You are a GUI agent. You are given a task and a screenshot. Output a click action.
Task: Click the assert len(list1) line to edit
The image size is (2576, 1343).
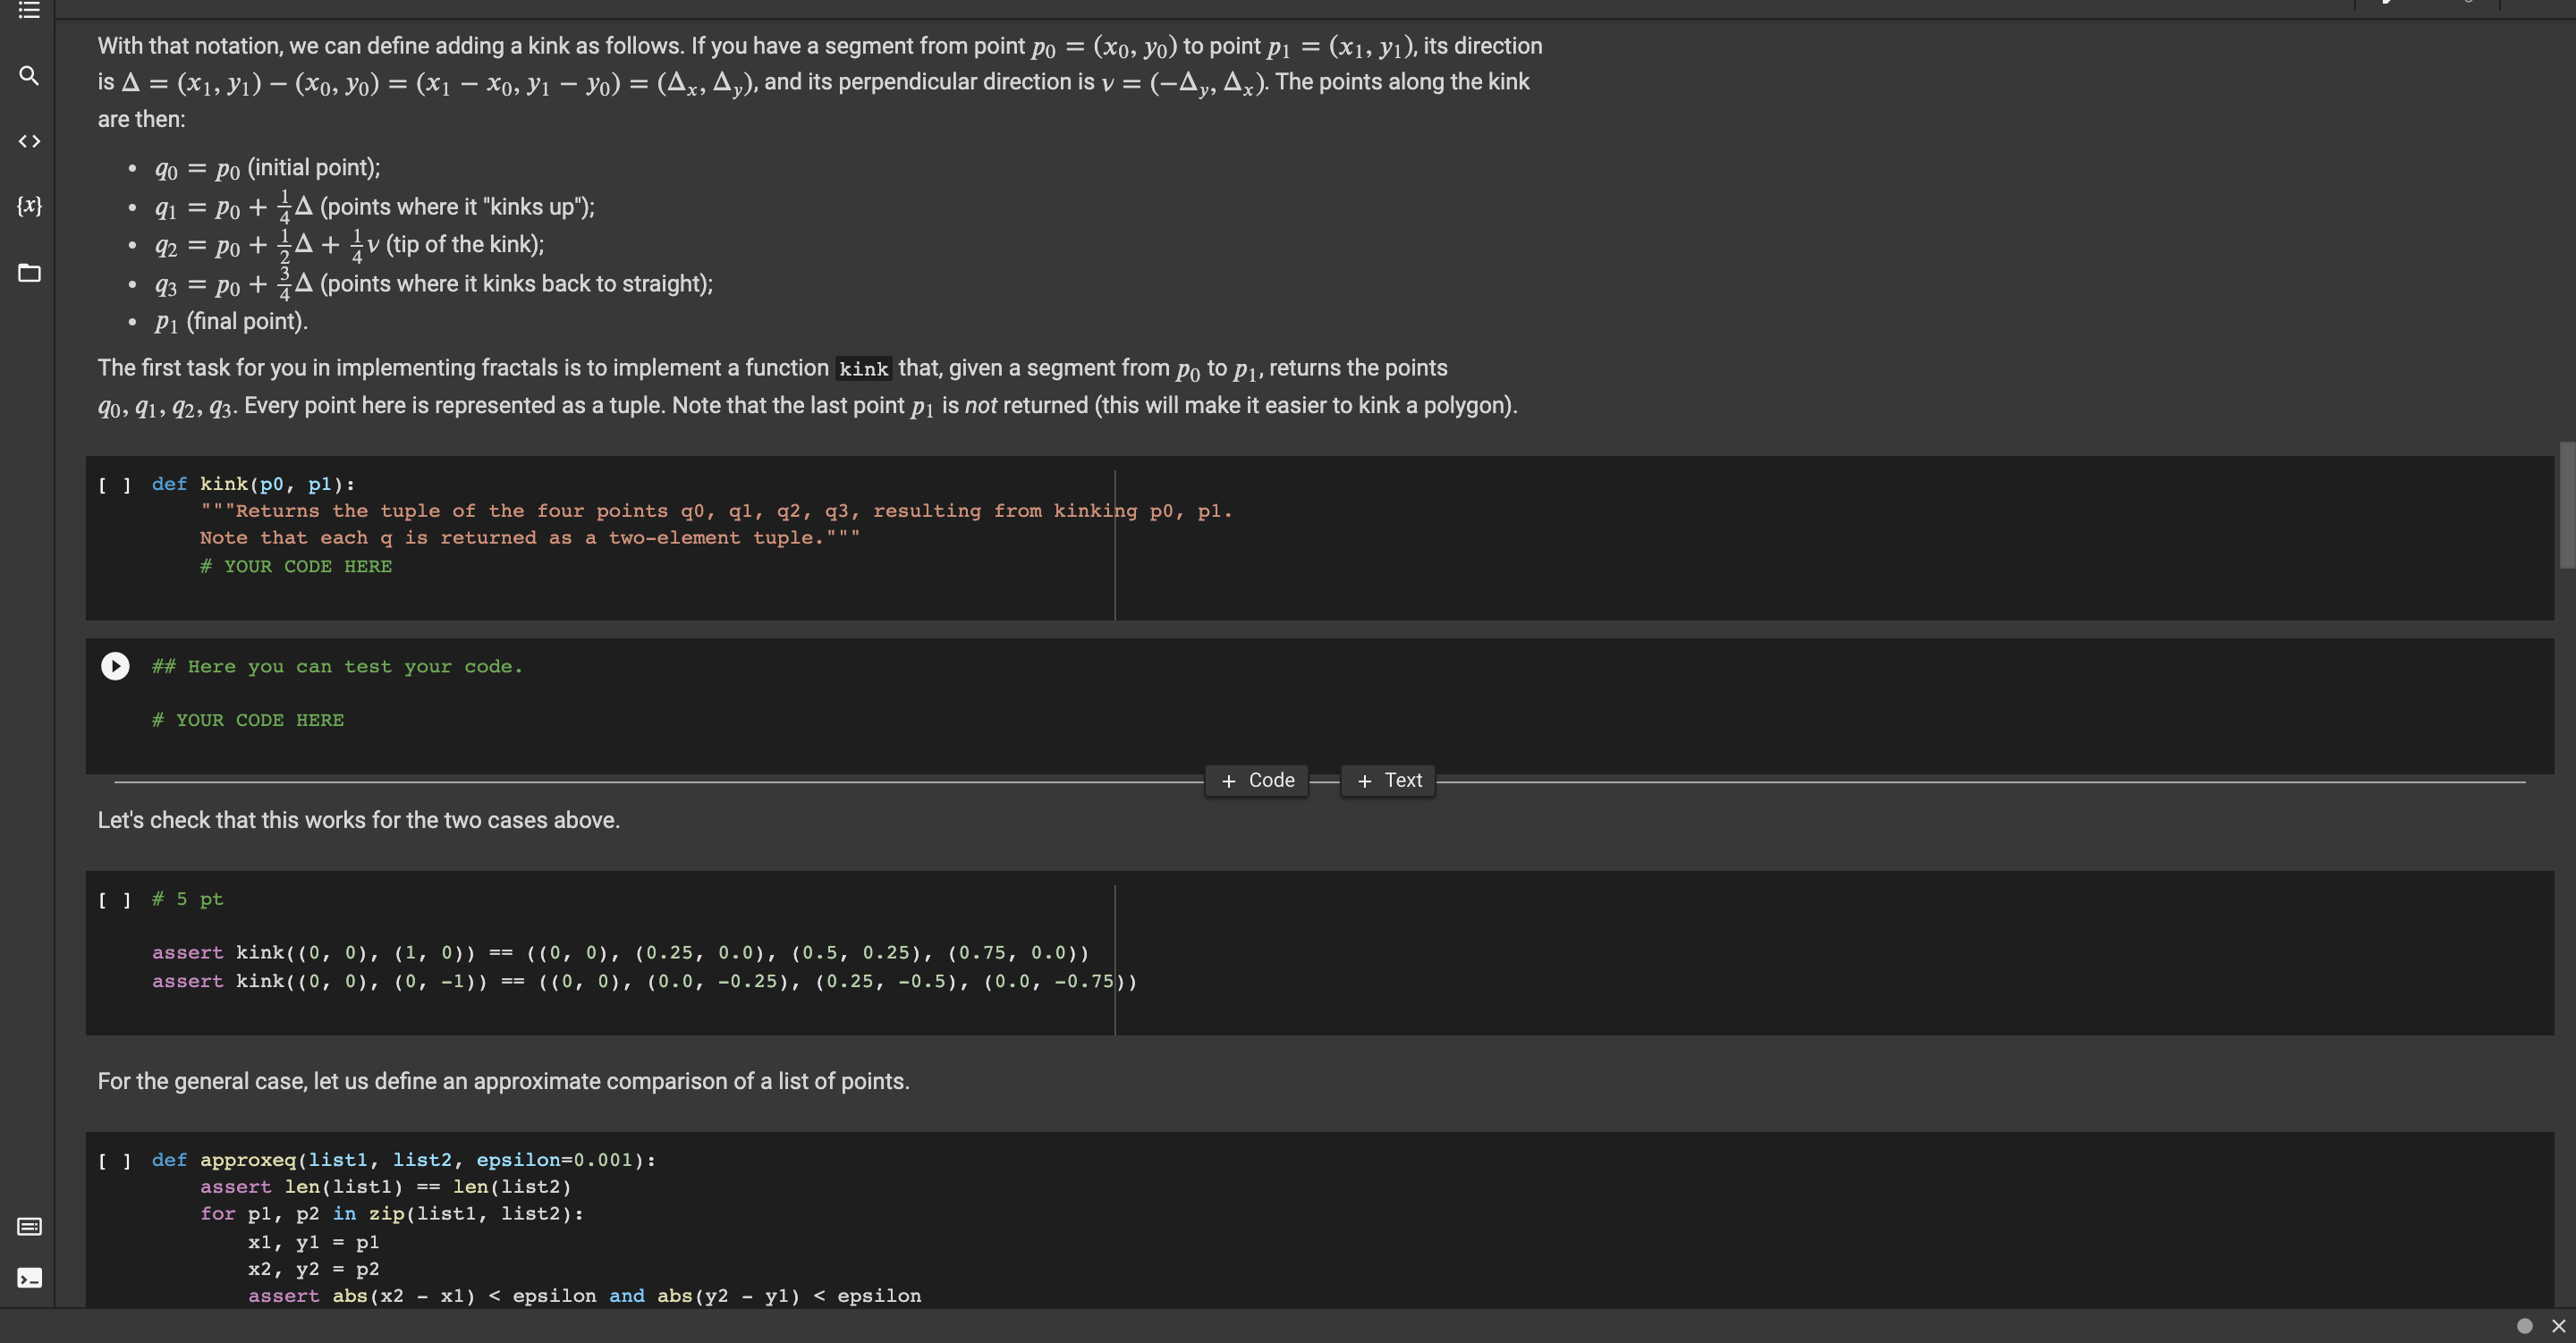pyautogui.click(x=385, y=1187)
